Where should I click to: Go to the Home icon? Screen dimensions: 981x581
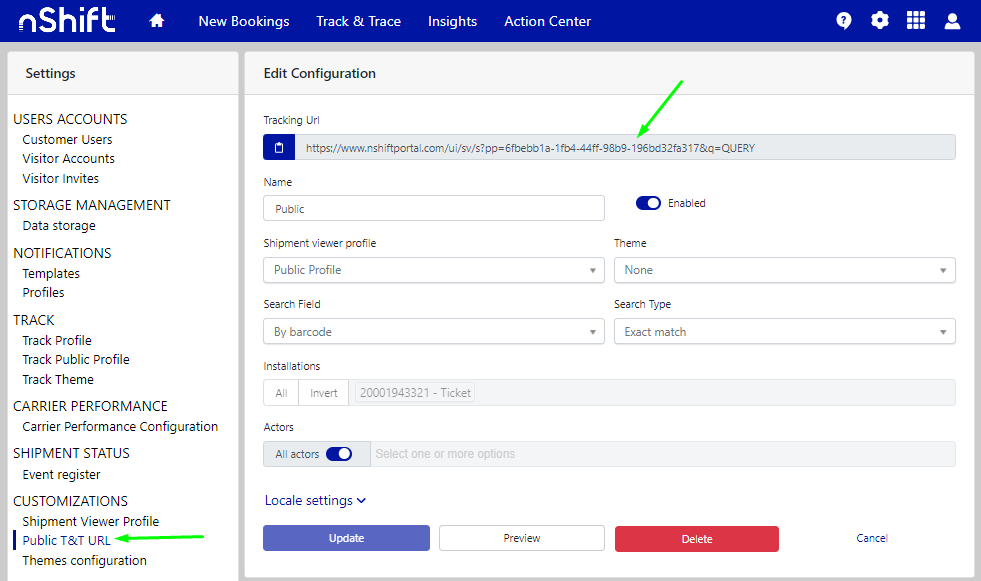[156, 21]
